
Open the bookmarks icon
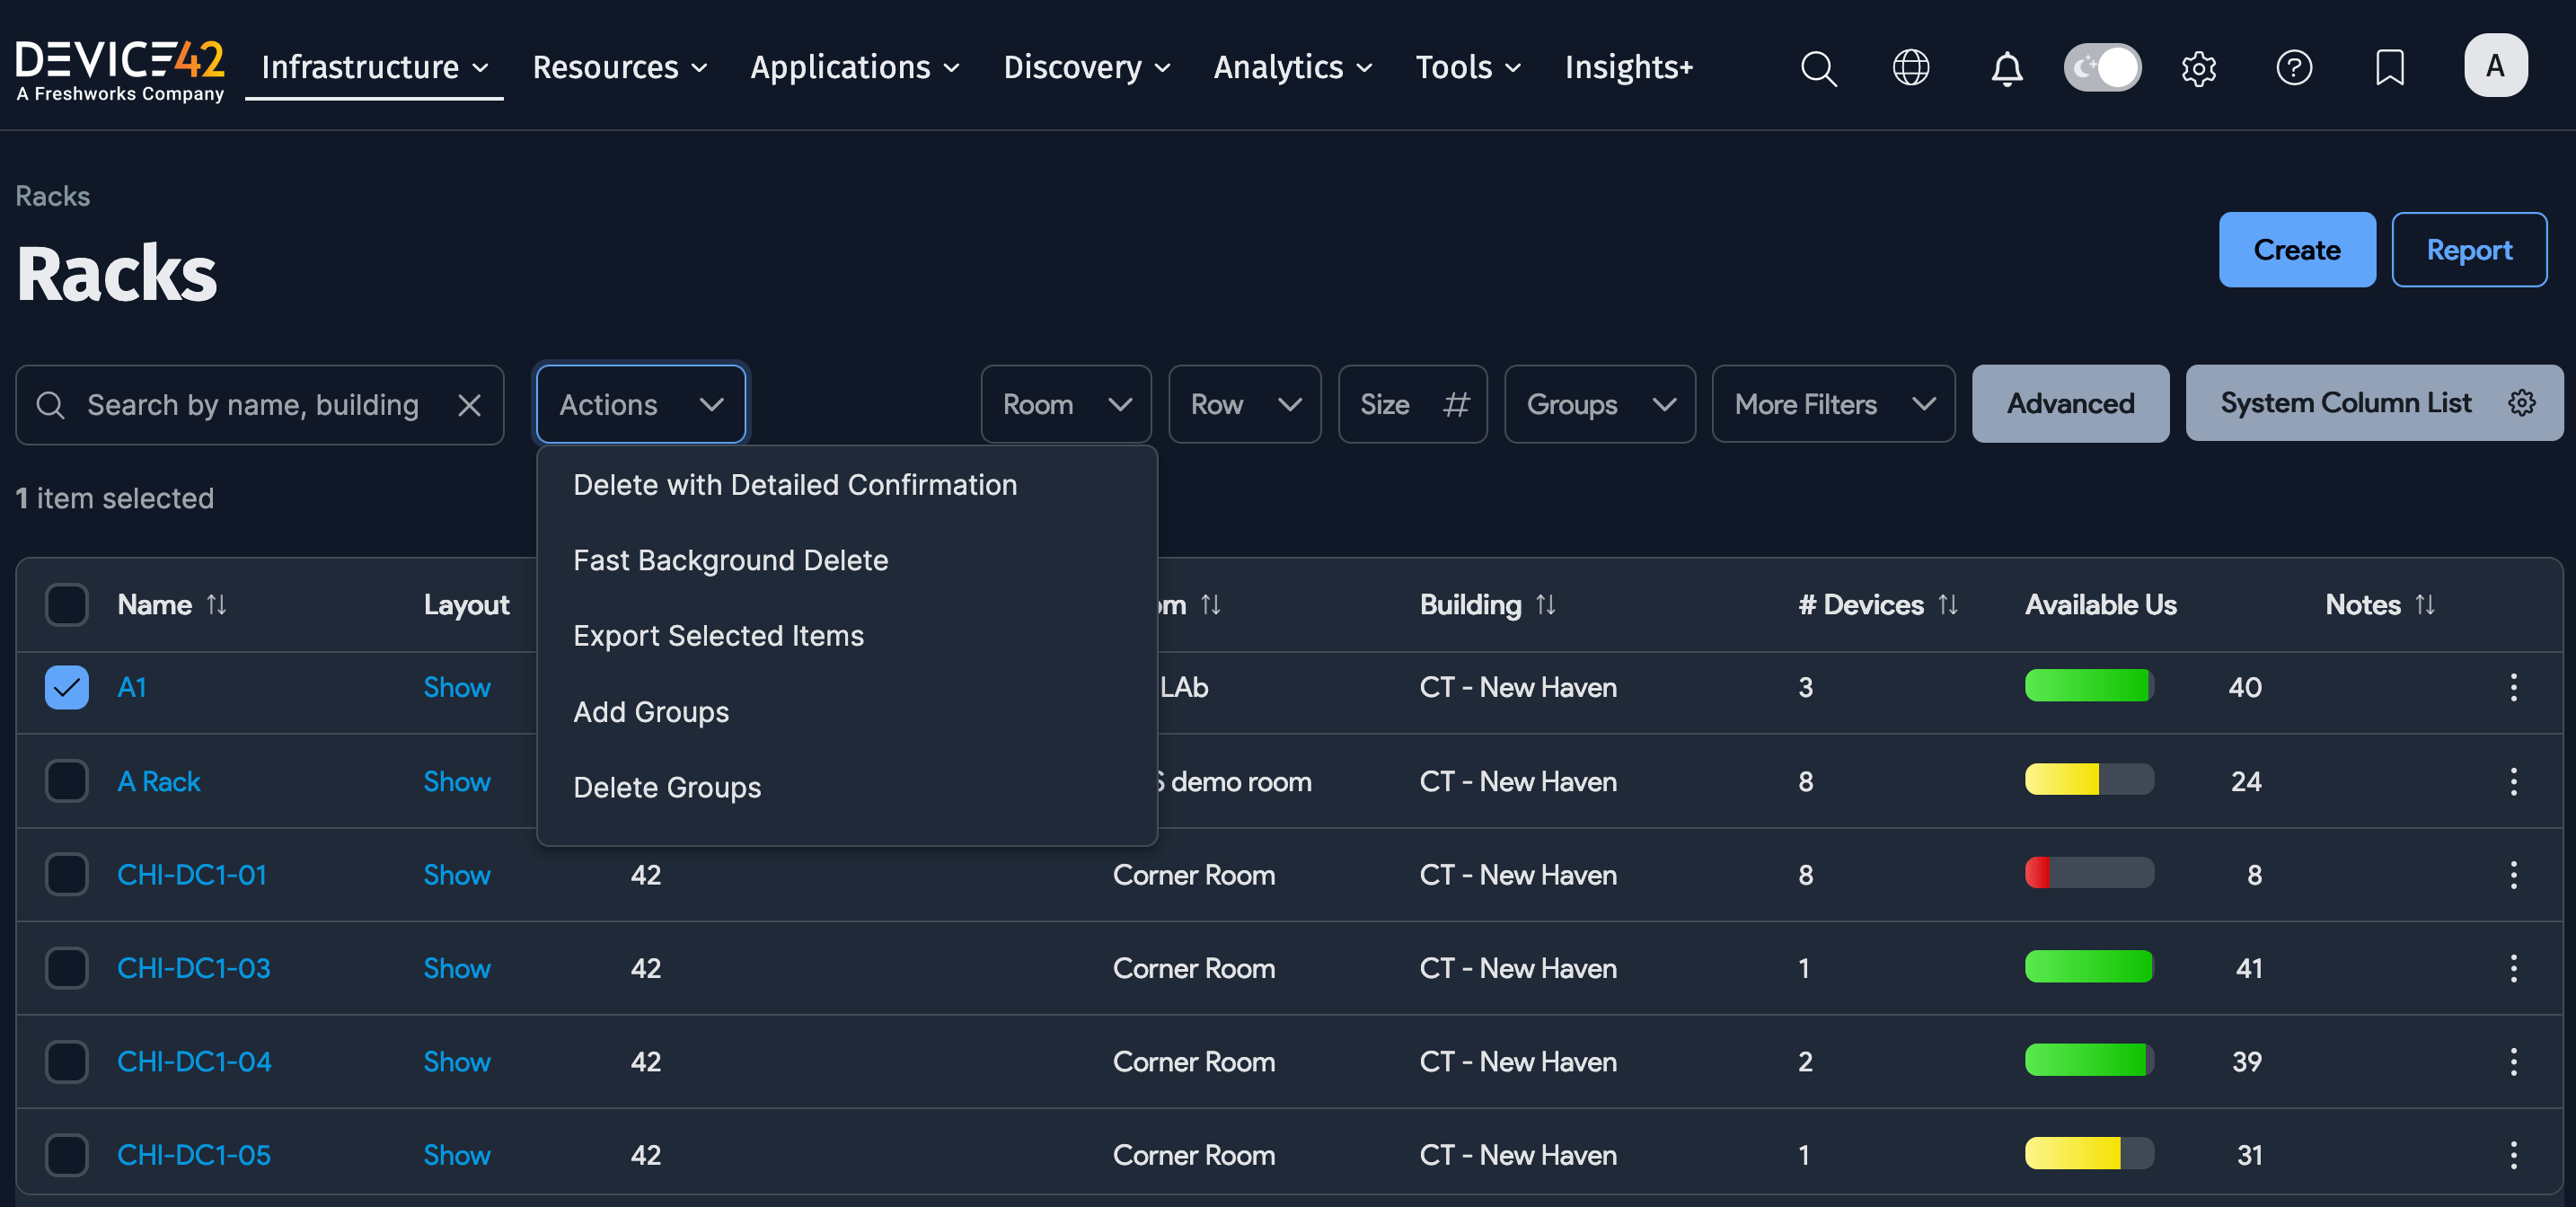click(2390, 68)
